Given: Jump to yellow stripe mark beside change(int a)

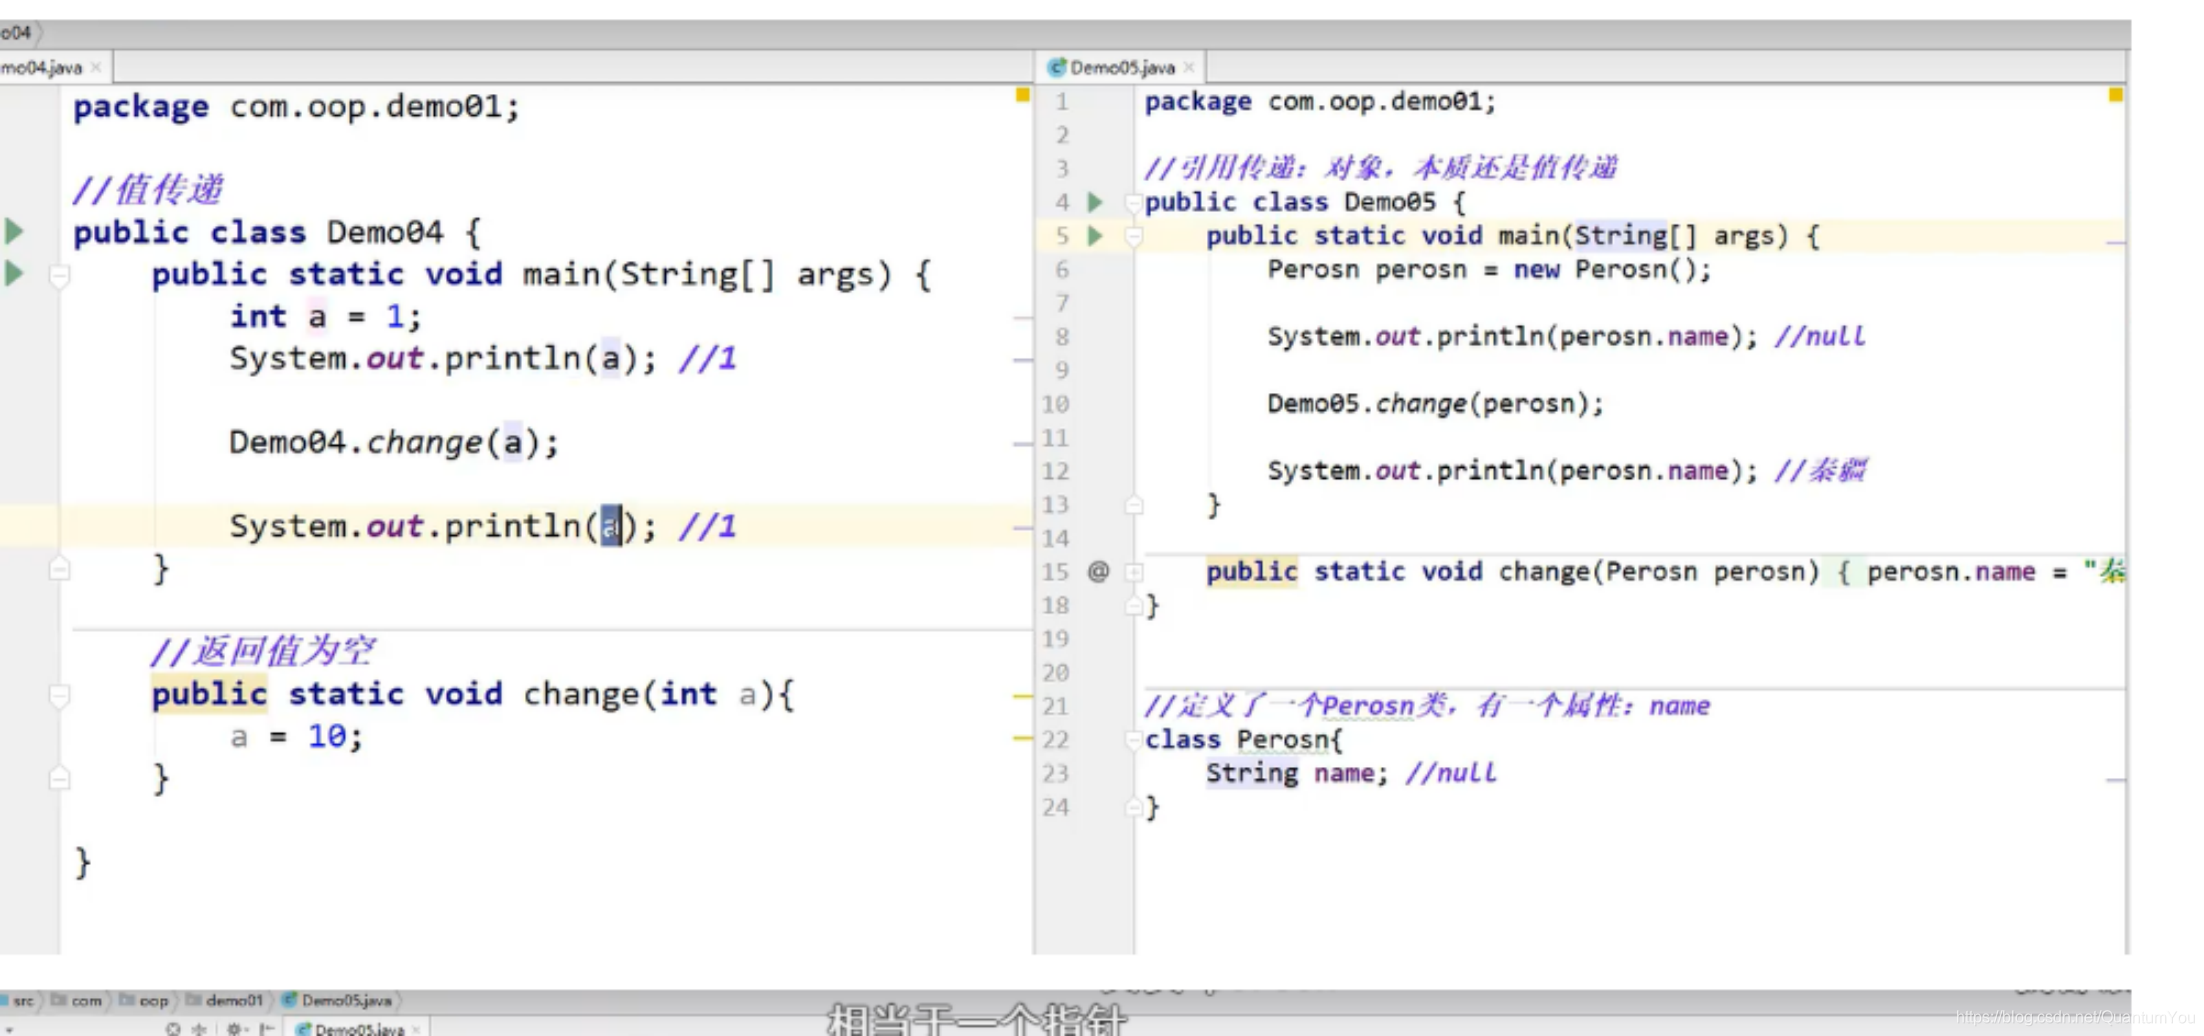Looking at the screenshot, I should [1022, 695].
